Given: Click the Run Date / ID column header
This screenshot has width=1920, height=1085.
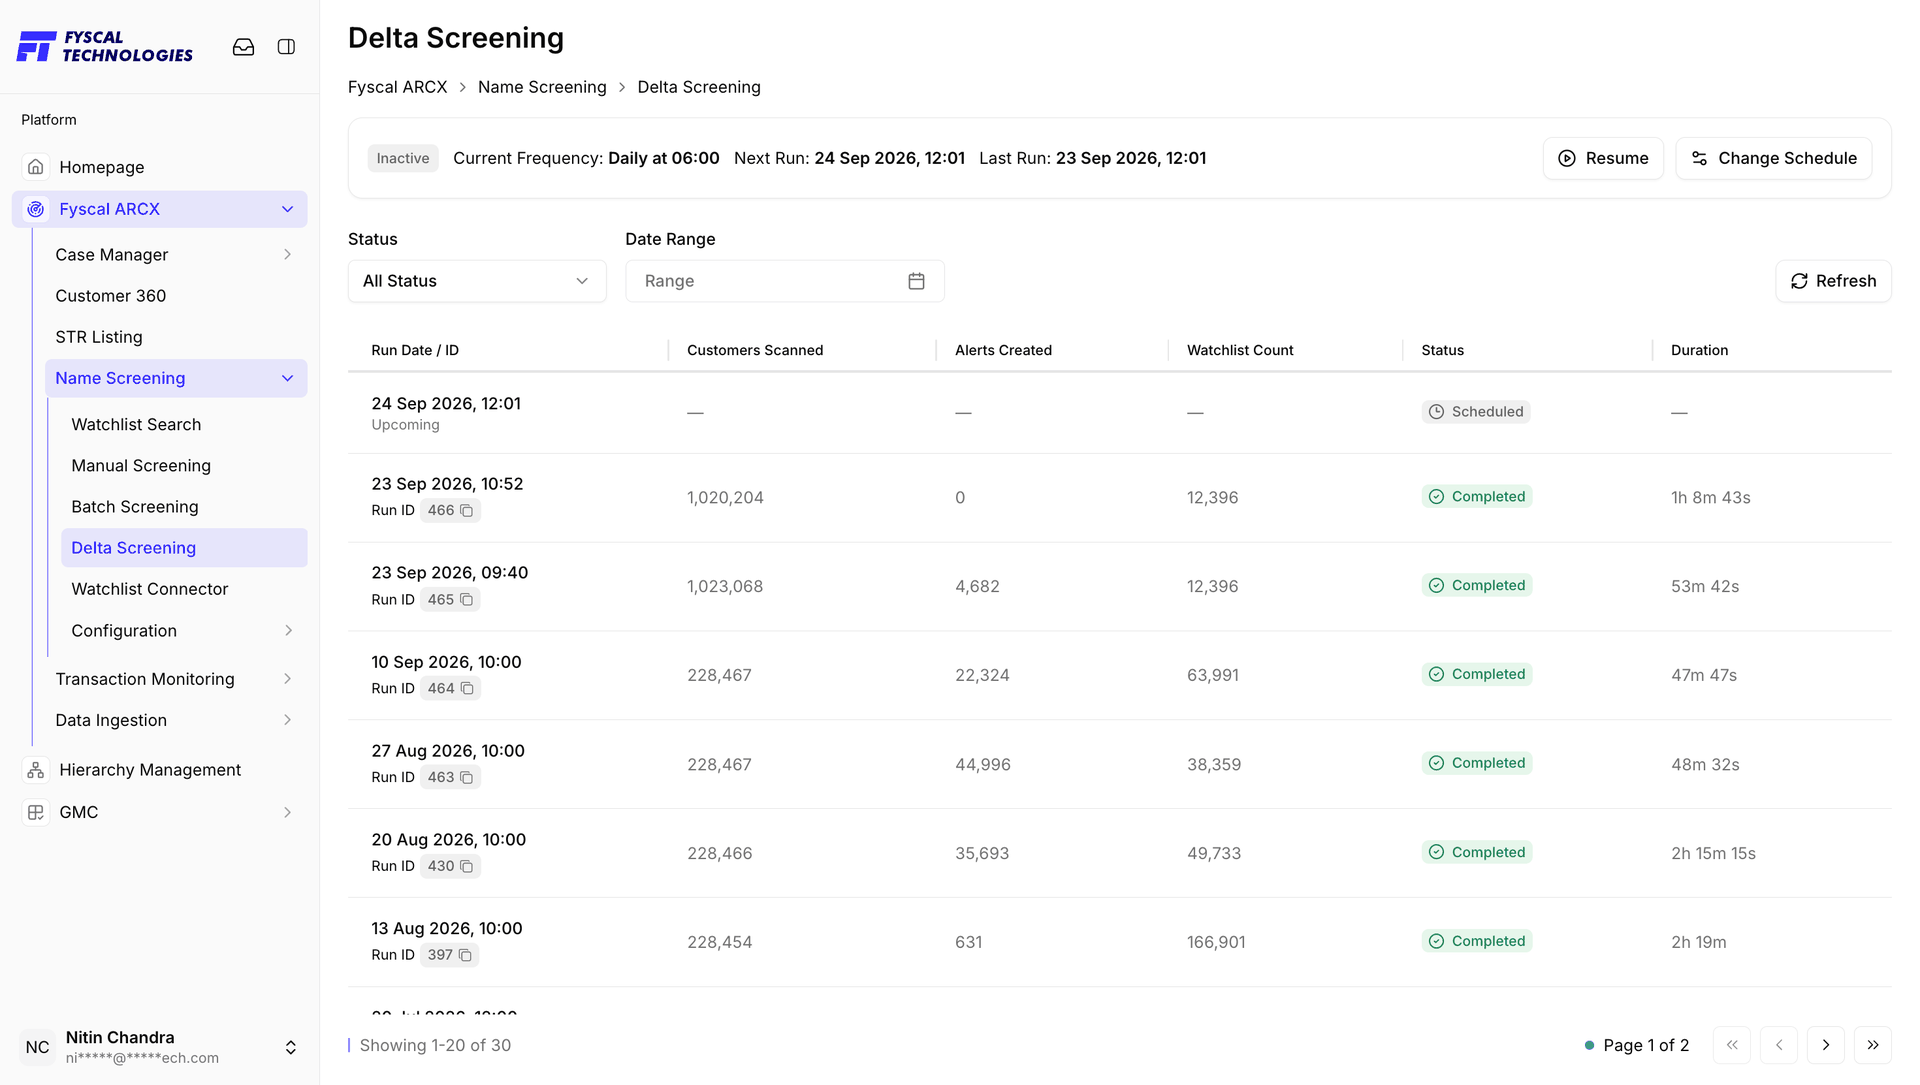Looking at the screenshot, I should pos(415,350).
